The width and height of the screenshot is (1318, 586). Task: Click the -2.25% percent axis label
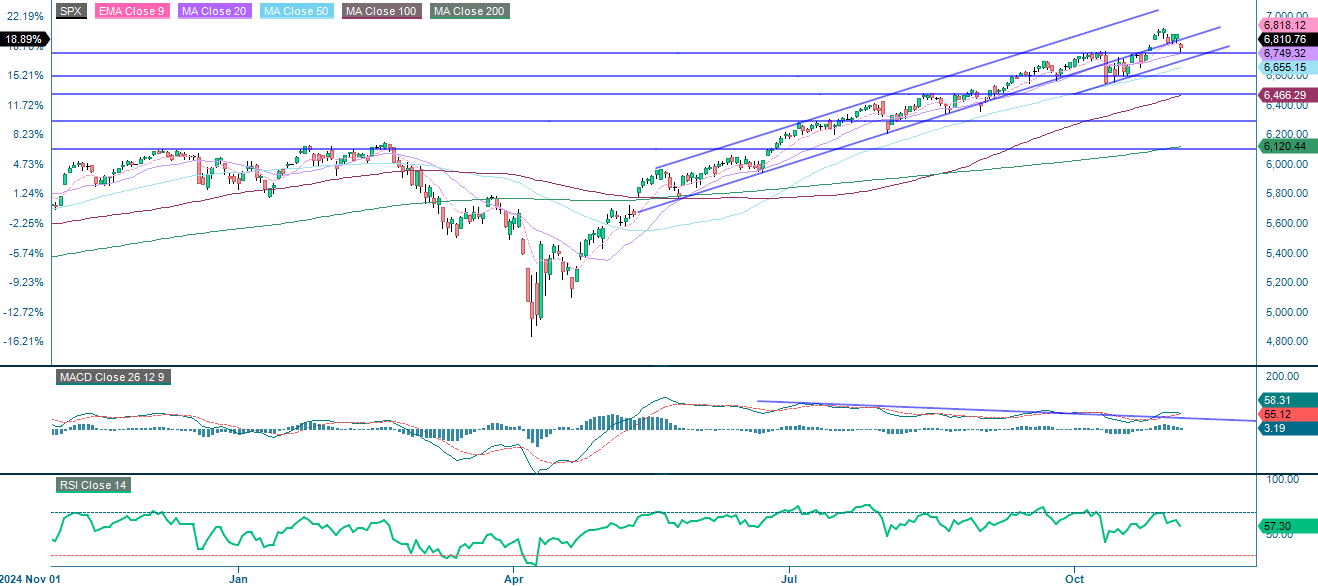click(25, 223)
